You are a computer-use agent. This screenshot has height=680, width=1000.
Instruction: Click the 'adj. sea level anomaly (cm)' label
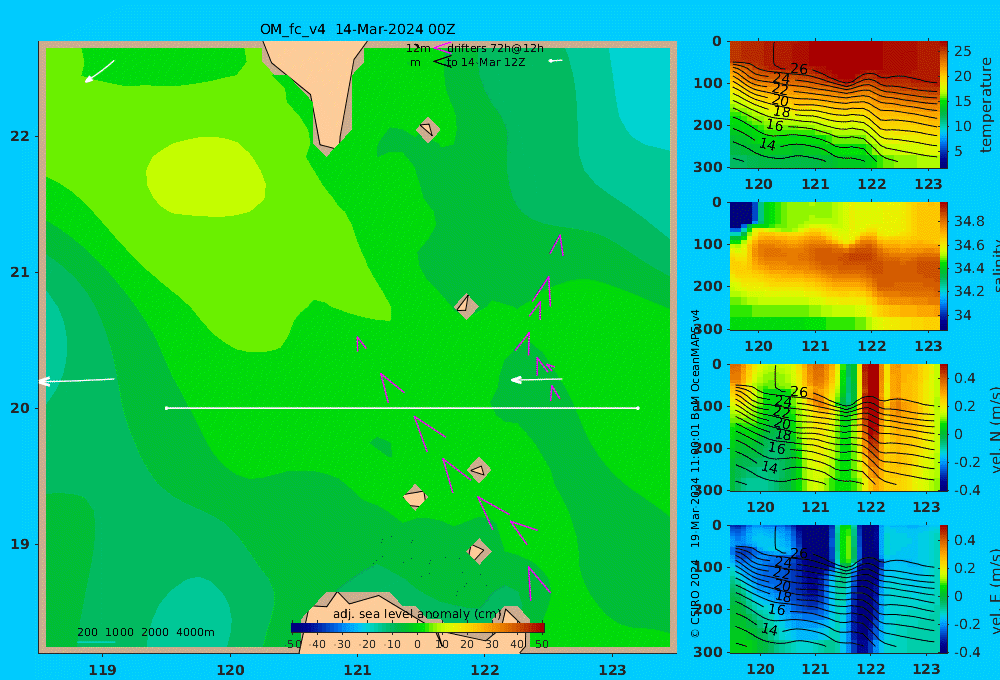417,614
